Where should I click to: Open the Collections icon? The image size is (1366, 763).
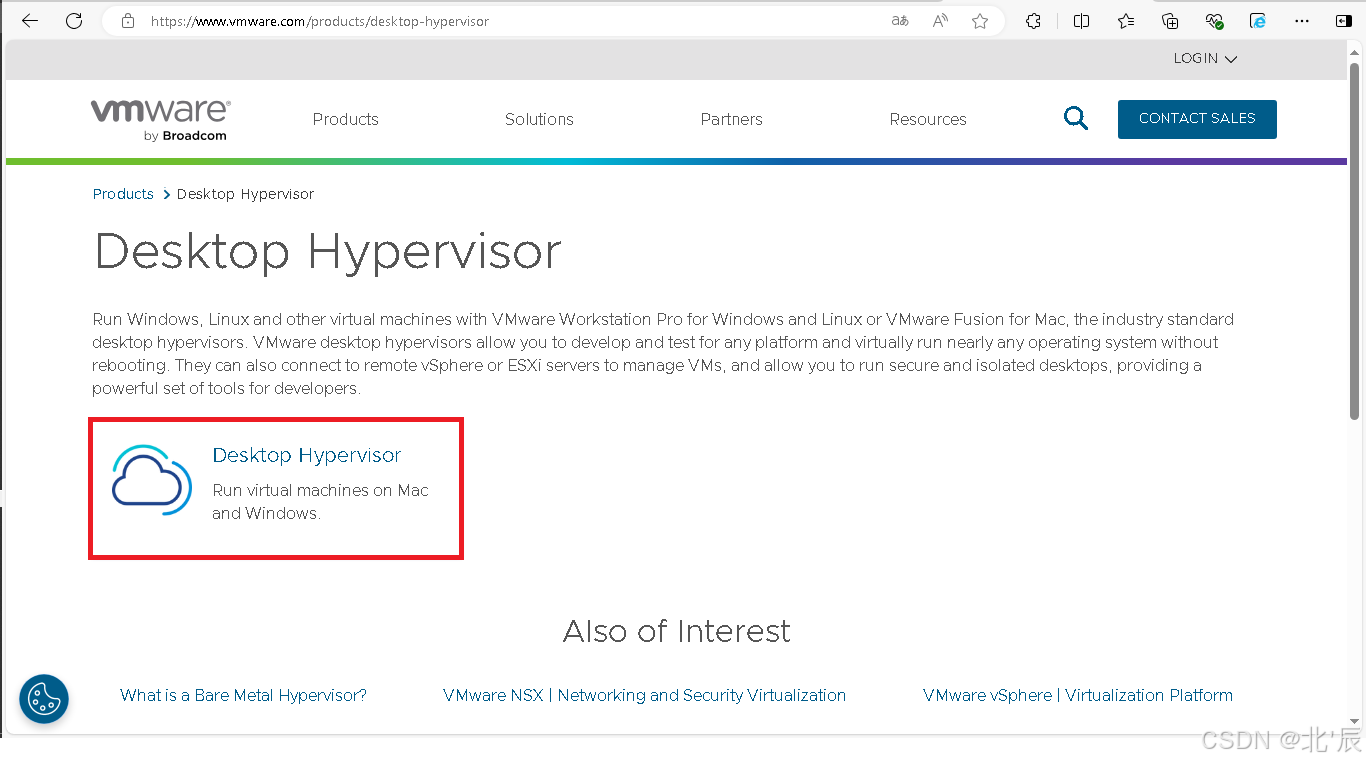click(x=1170, y=21)
